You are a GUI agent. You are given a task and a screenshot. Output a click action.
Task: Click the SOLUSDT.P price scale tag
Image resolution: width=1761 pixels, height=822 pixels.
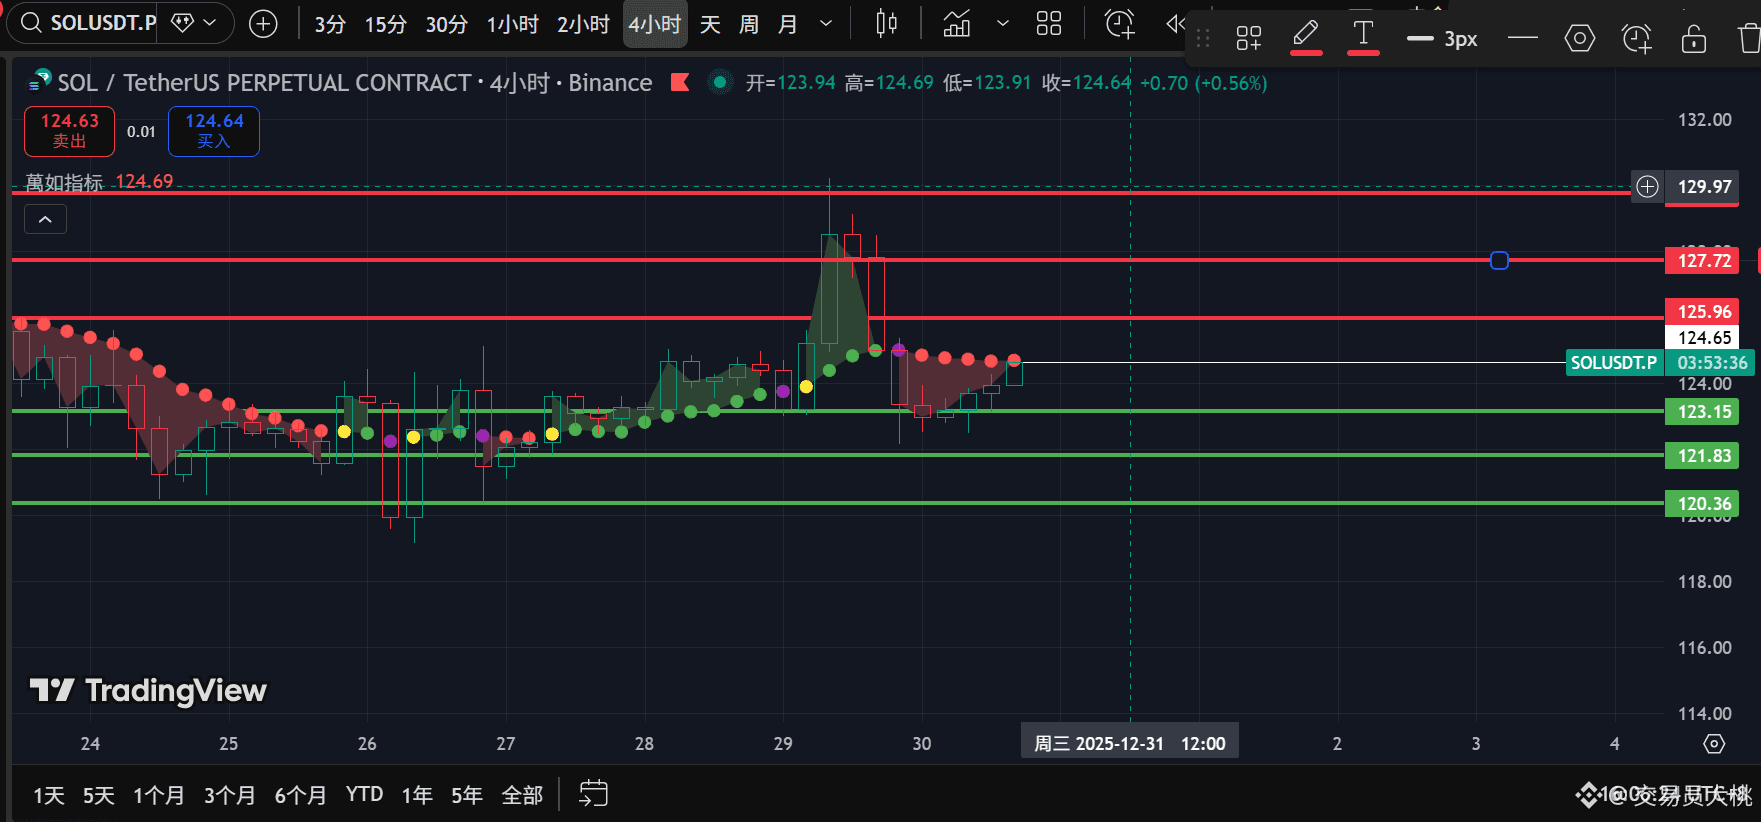click(x=1613, y=362)
